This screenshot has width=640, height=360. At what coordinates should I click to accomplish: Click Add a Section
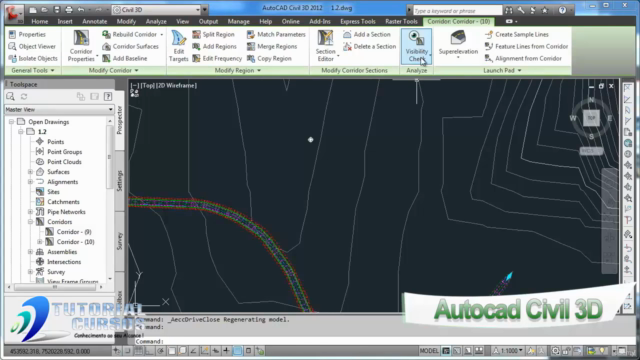(367, 34)
